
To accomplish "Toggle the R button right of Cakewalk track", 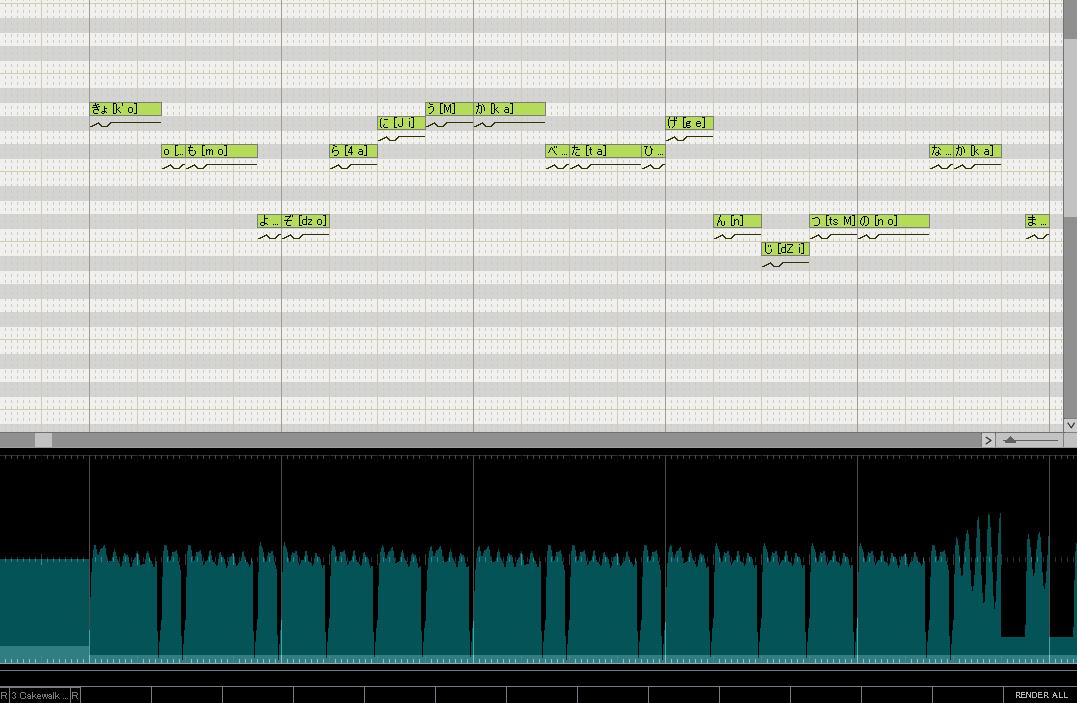I will click(x=76, y=695).
